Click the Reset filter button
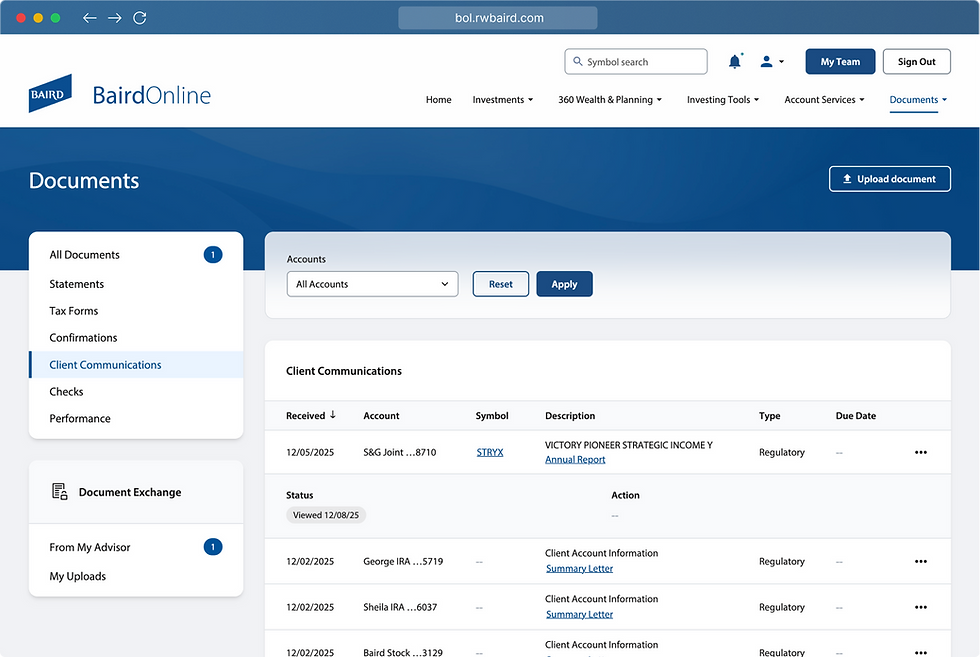 tap(501, 284)
